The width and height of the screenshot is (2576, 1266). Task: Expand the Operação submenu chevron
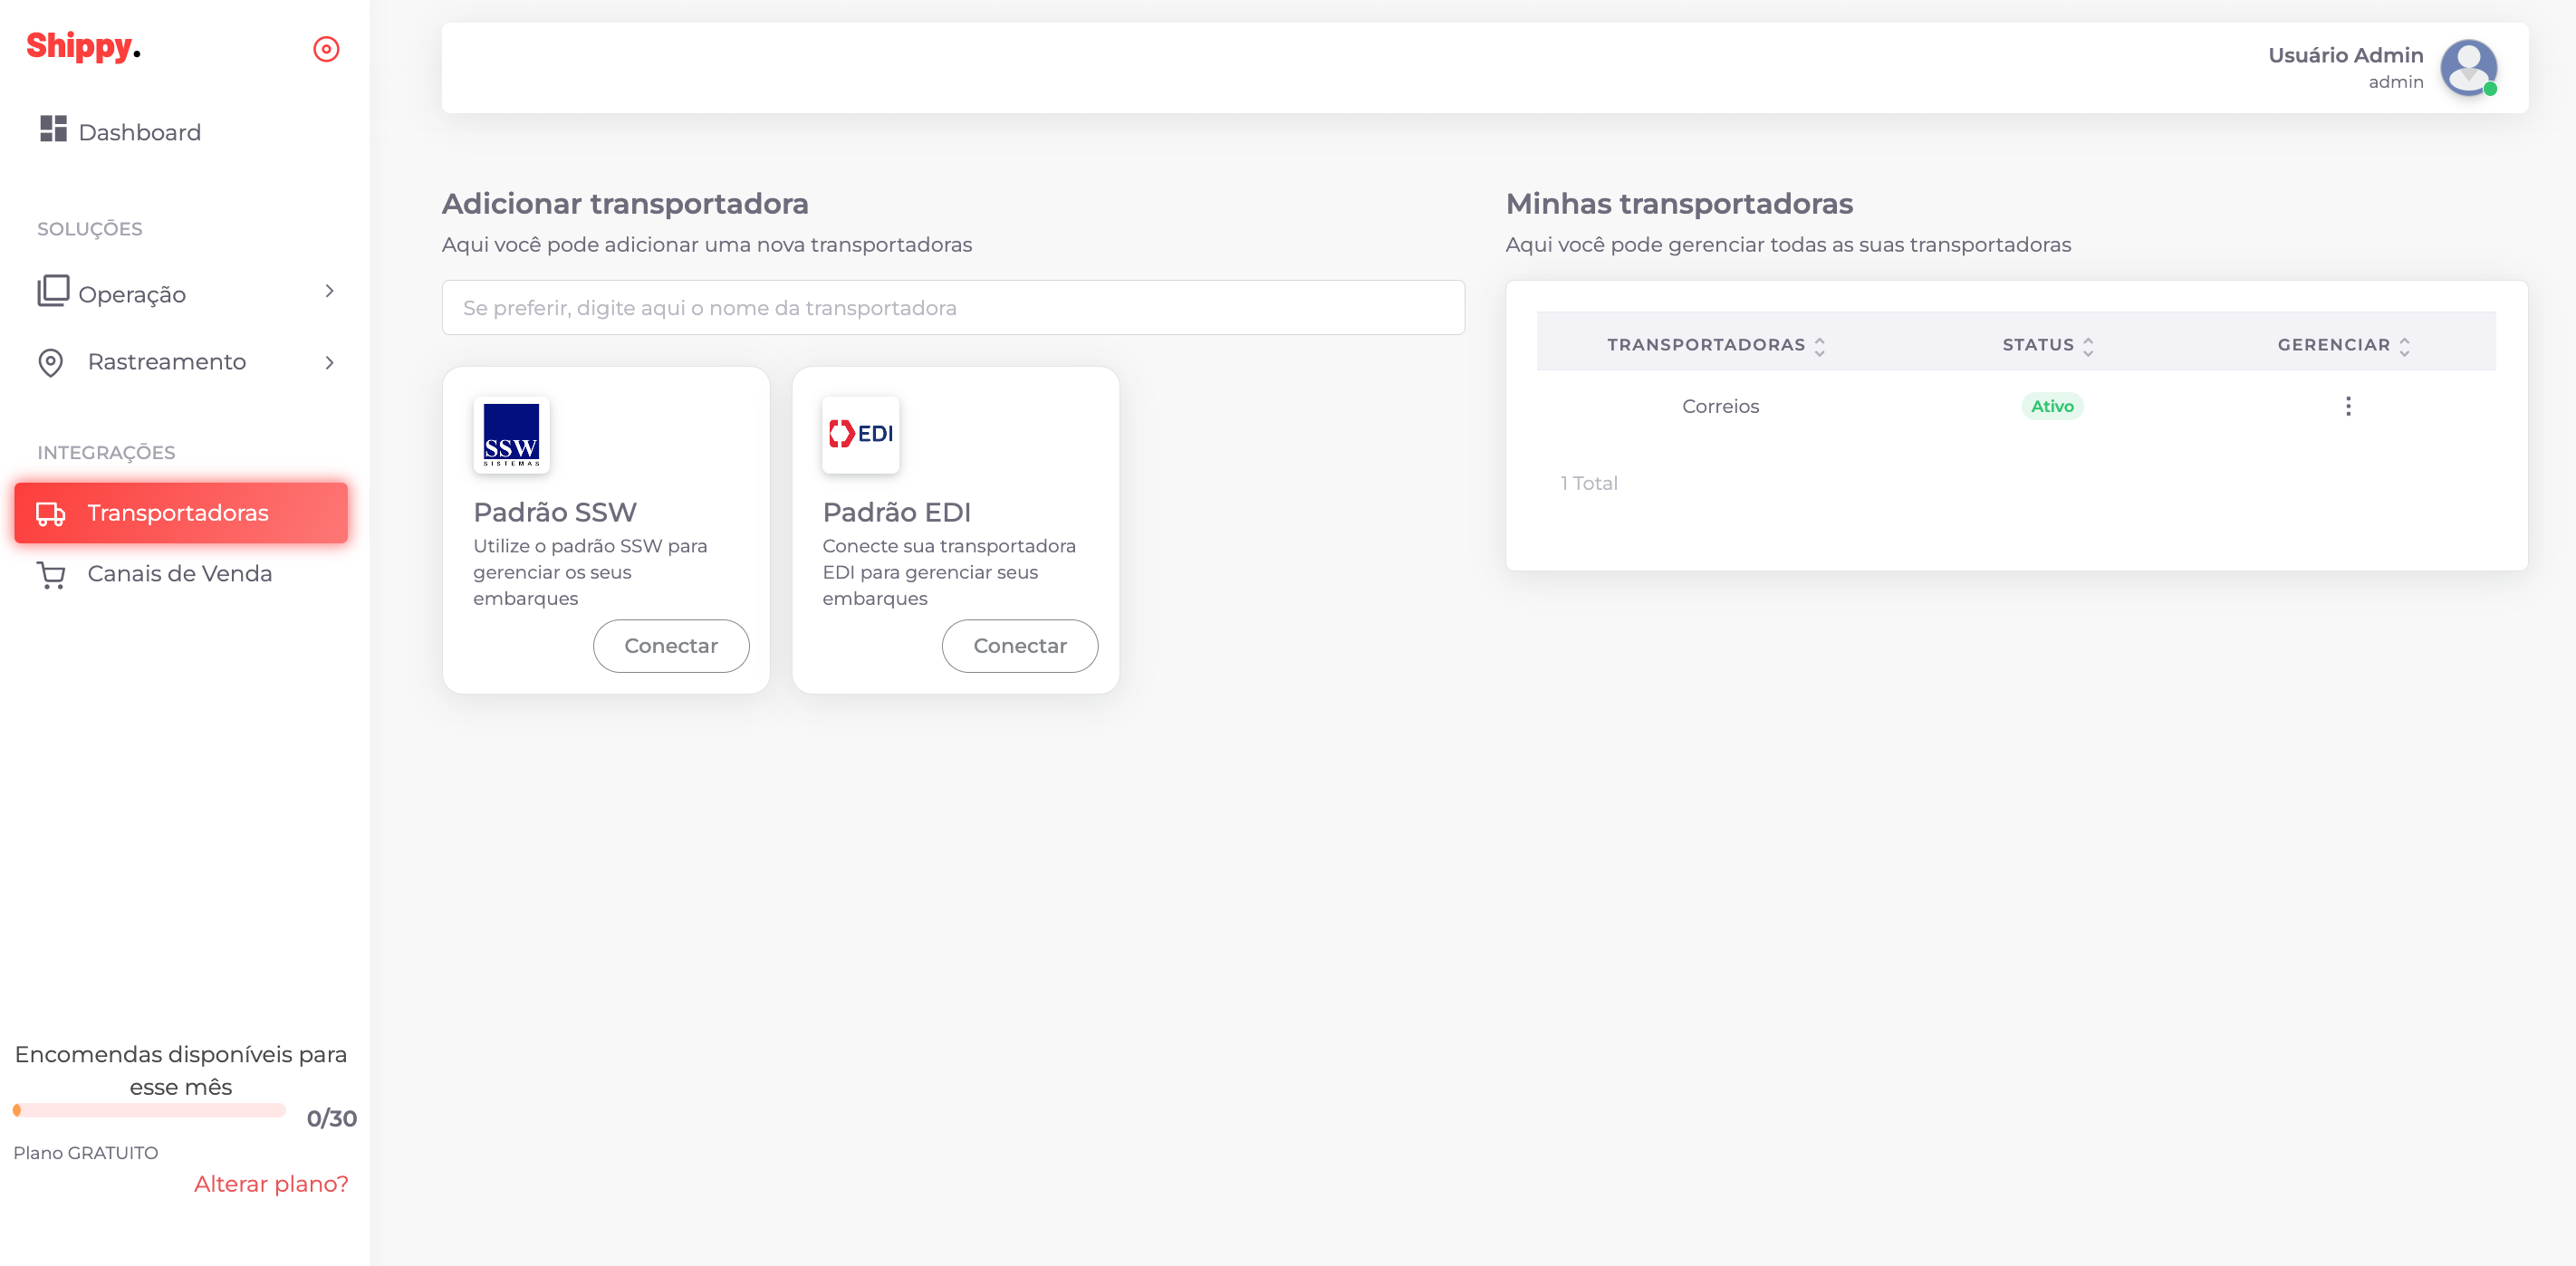[x=329, y=291]
